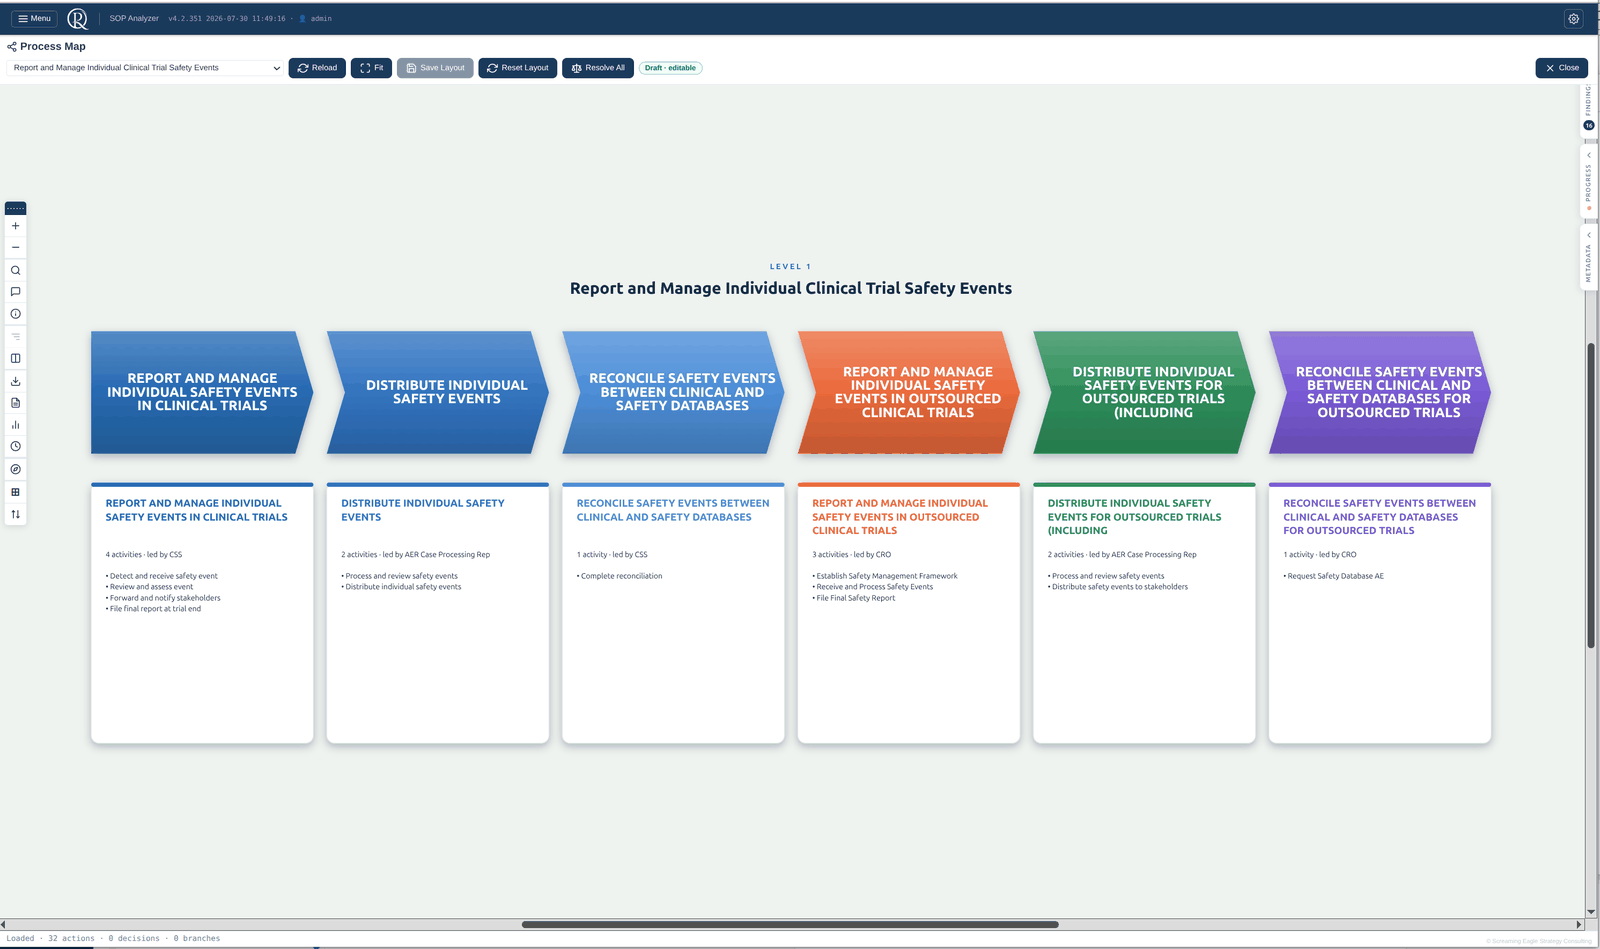Select the orange Outsourced Clinical Trials chevron
The image size is (1600, 949).
pos(909,392)
